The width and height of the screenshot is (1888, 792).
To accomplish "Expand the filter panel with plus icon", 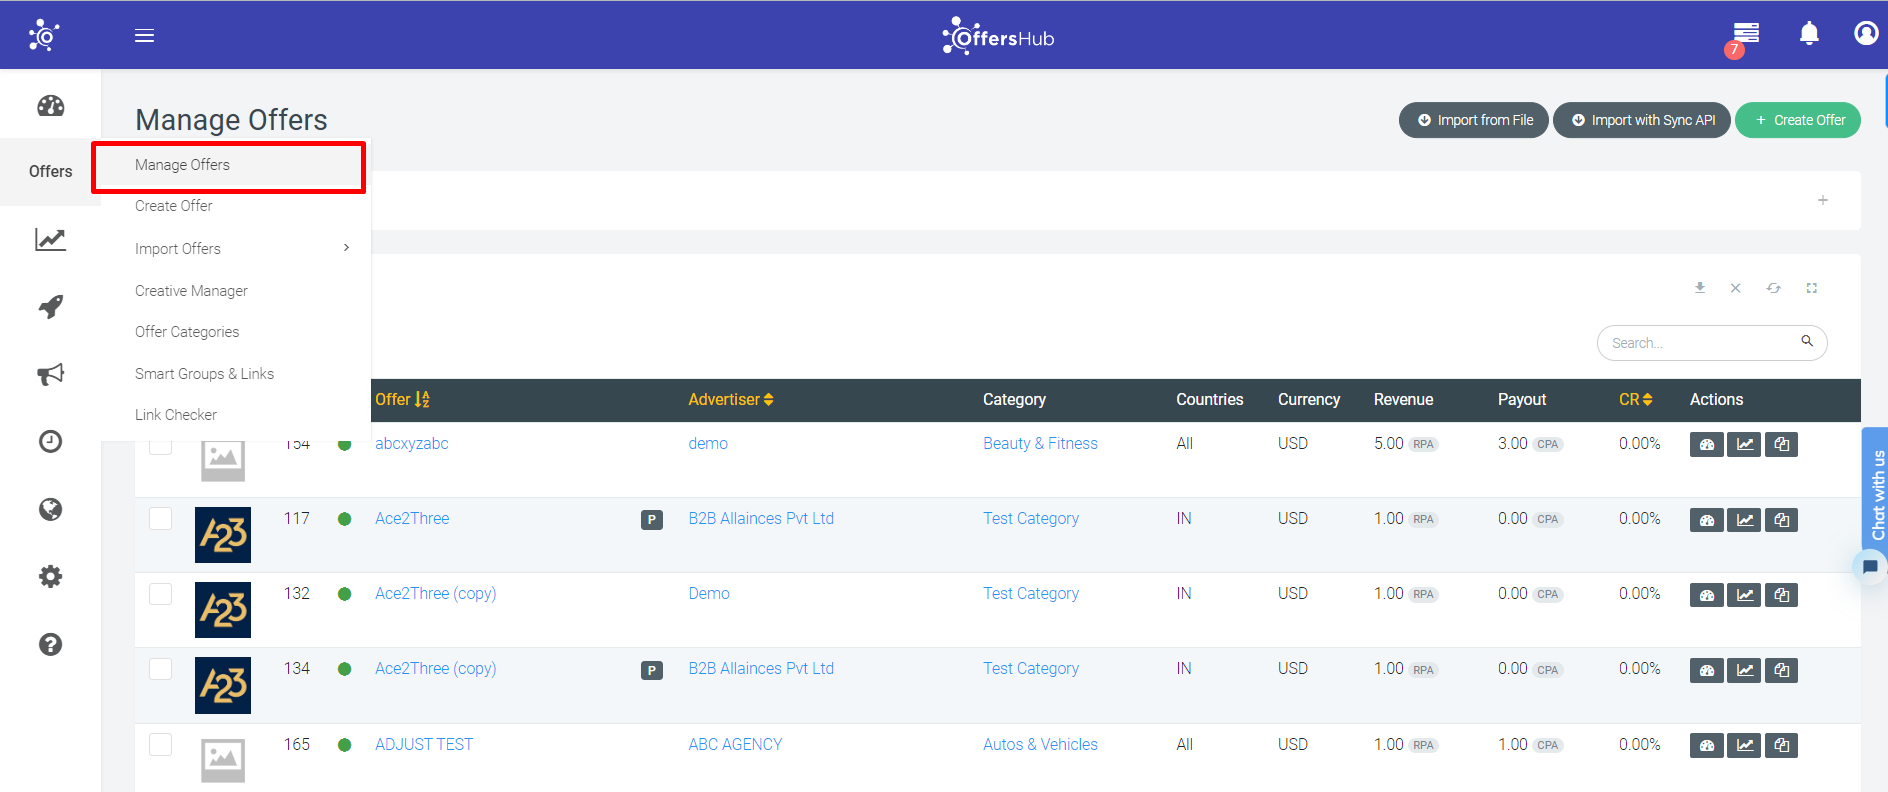I will 1823,200.
